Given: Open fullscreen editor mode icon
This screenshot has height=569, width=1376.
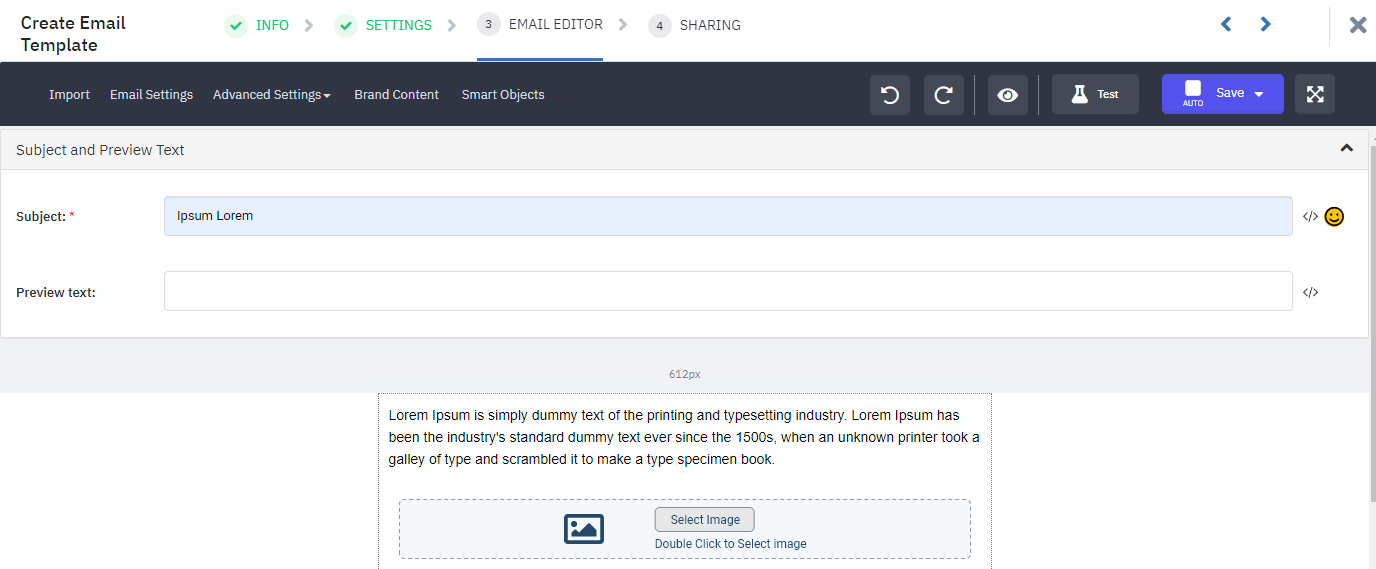Looking at the screenshot, I should pos(1315,94).
